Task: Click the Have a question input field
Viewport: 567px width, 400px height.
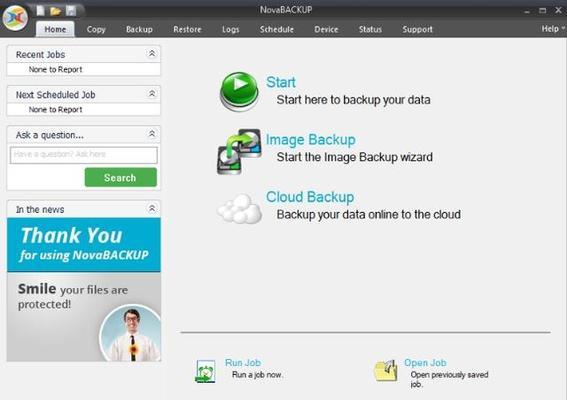Action: point(84,155)
